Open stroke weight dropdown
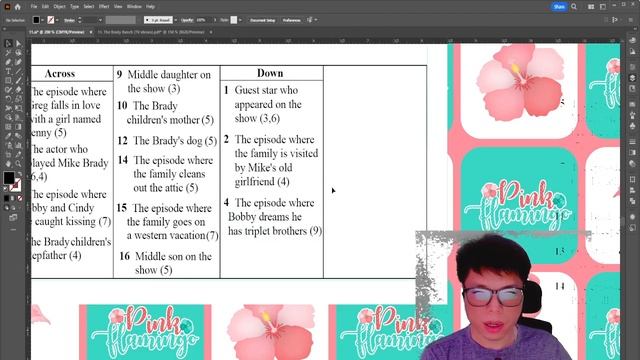The width and height of the screenshot is (640, 360). (100, 20)
